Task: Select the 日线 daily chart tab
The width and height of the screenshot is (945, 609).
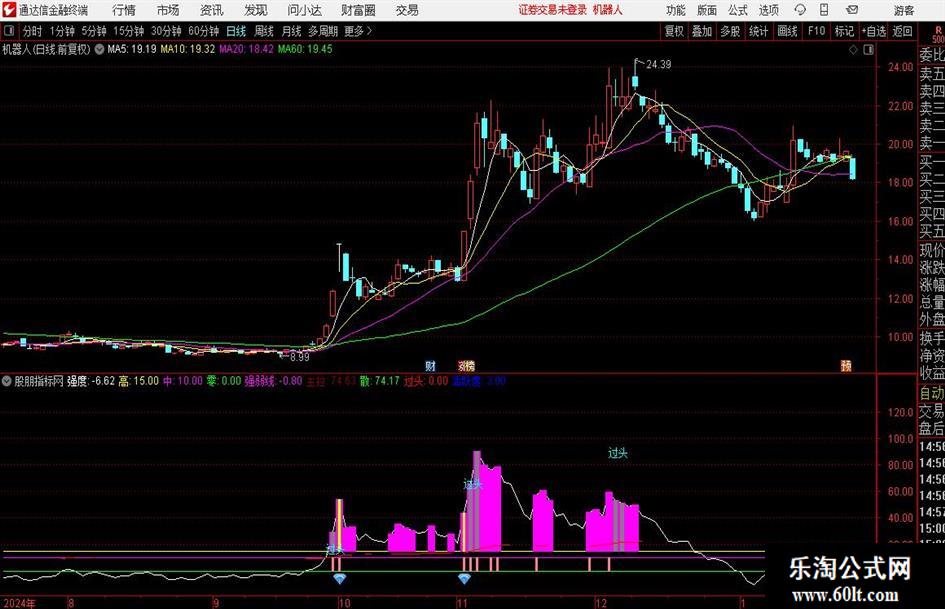Action: tap(236, 31)
